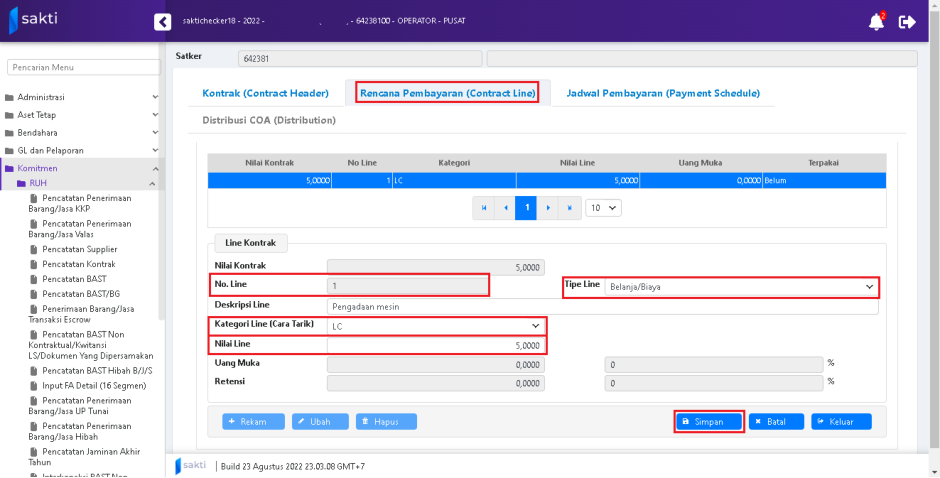Click the next page arrow

(548, 207)
